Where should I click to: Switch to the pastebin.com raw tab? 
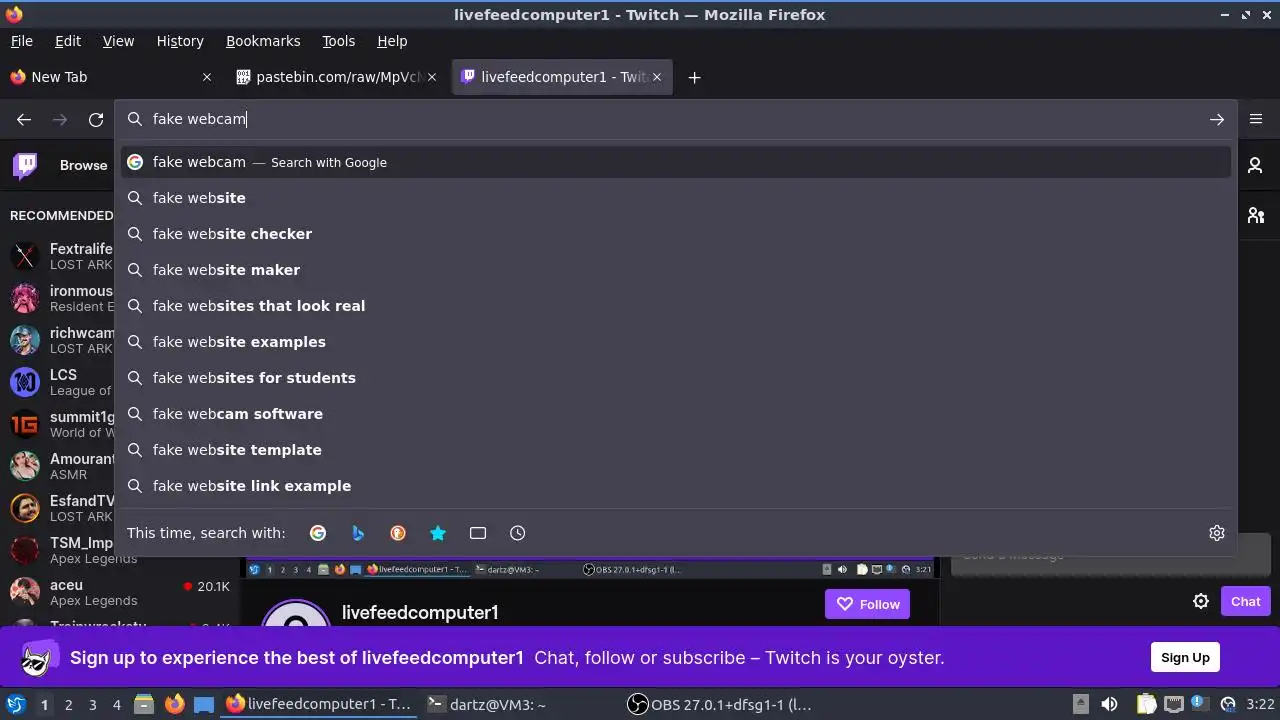click(x=337, y=77)
